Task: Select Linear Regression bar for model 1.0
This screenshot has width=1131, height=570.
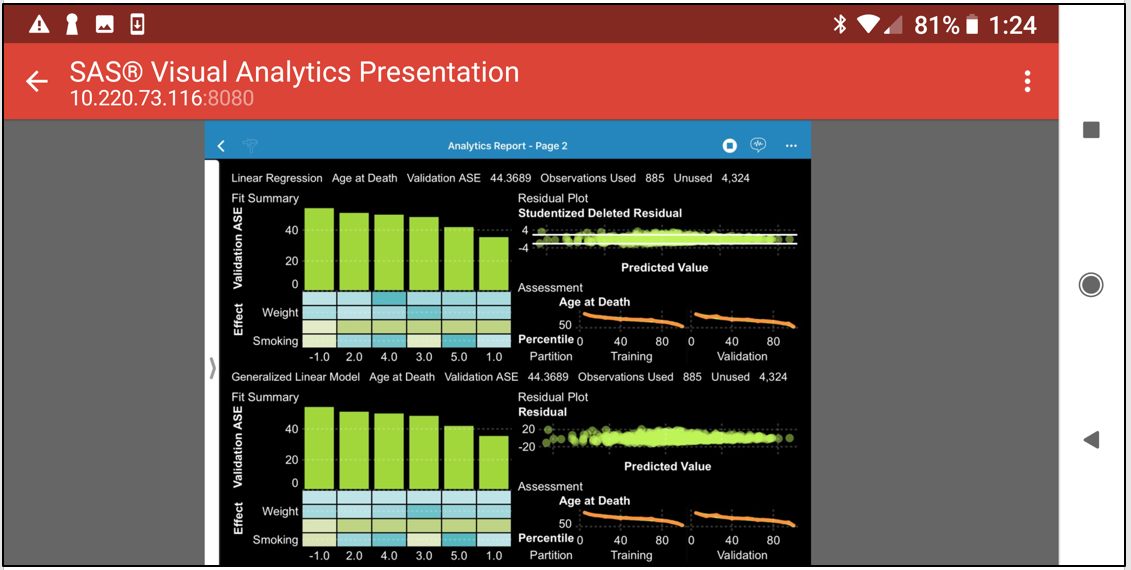Action: tap(494, 263)
